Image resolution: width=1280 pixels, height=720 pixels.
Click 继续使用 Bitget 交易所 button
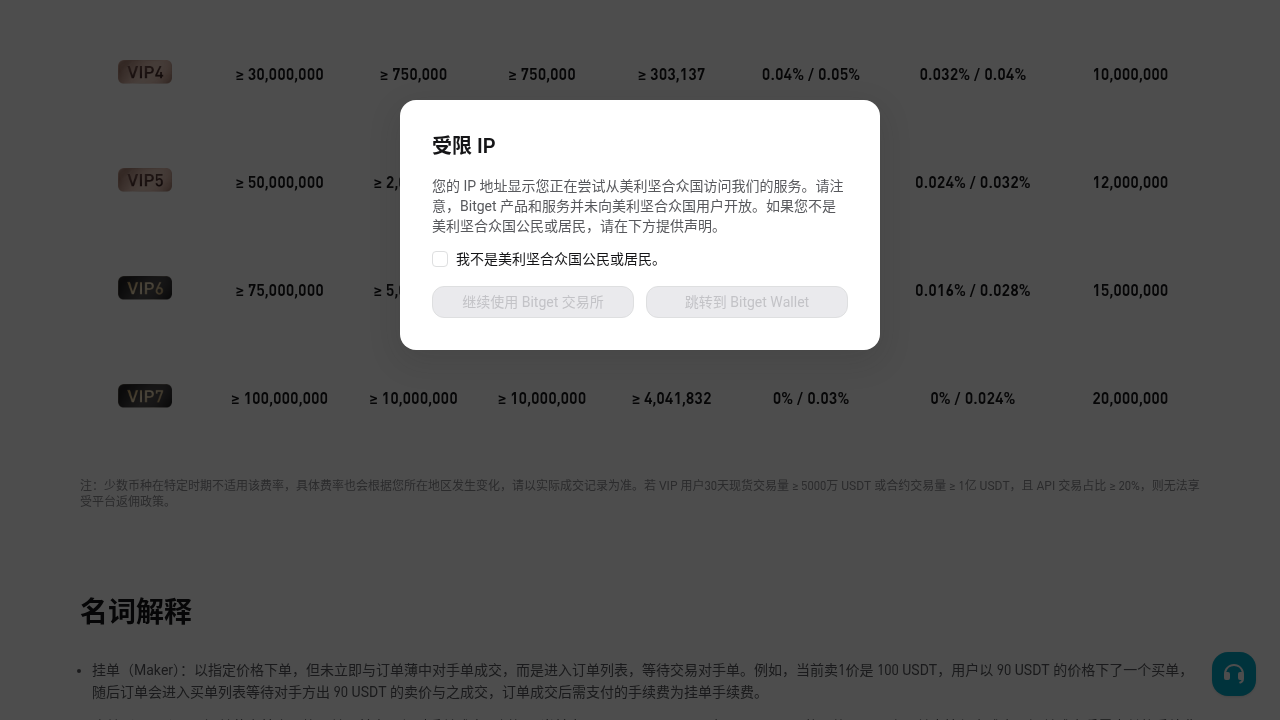click(x=533, y=302)
